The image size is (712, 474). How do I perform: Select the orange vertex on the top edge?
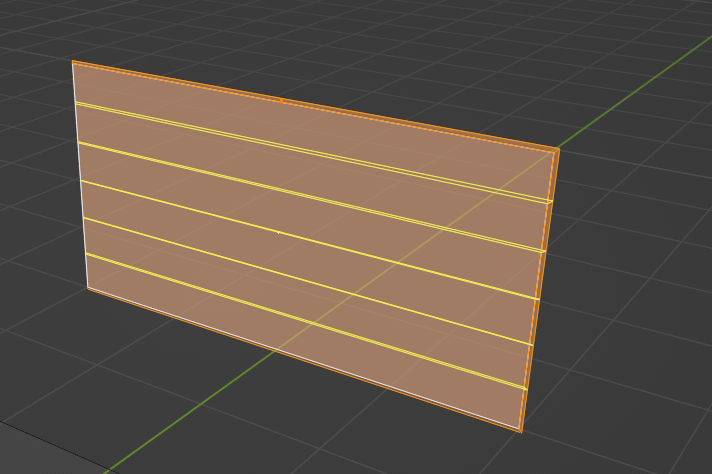point(281,101)
